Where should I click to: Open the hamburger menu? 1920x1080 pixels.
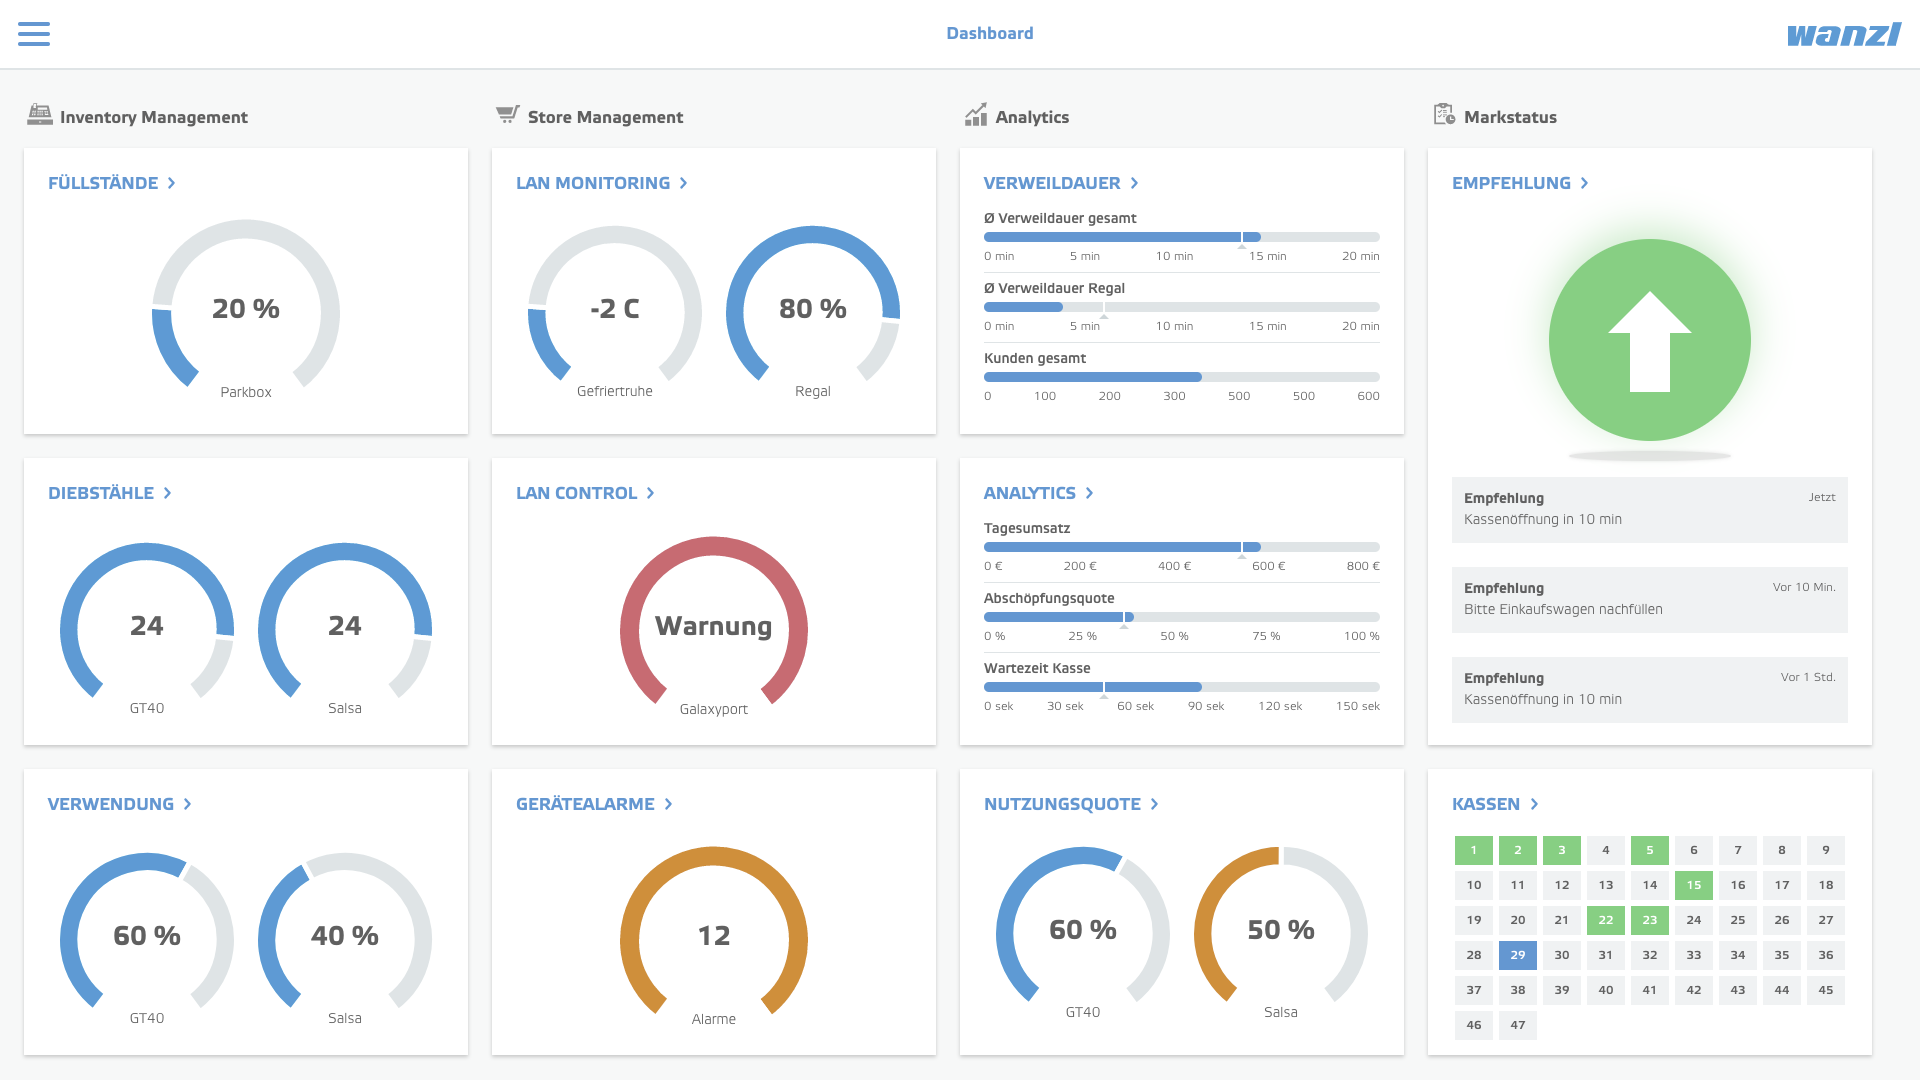(x=34, y=34)
